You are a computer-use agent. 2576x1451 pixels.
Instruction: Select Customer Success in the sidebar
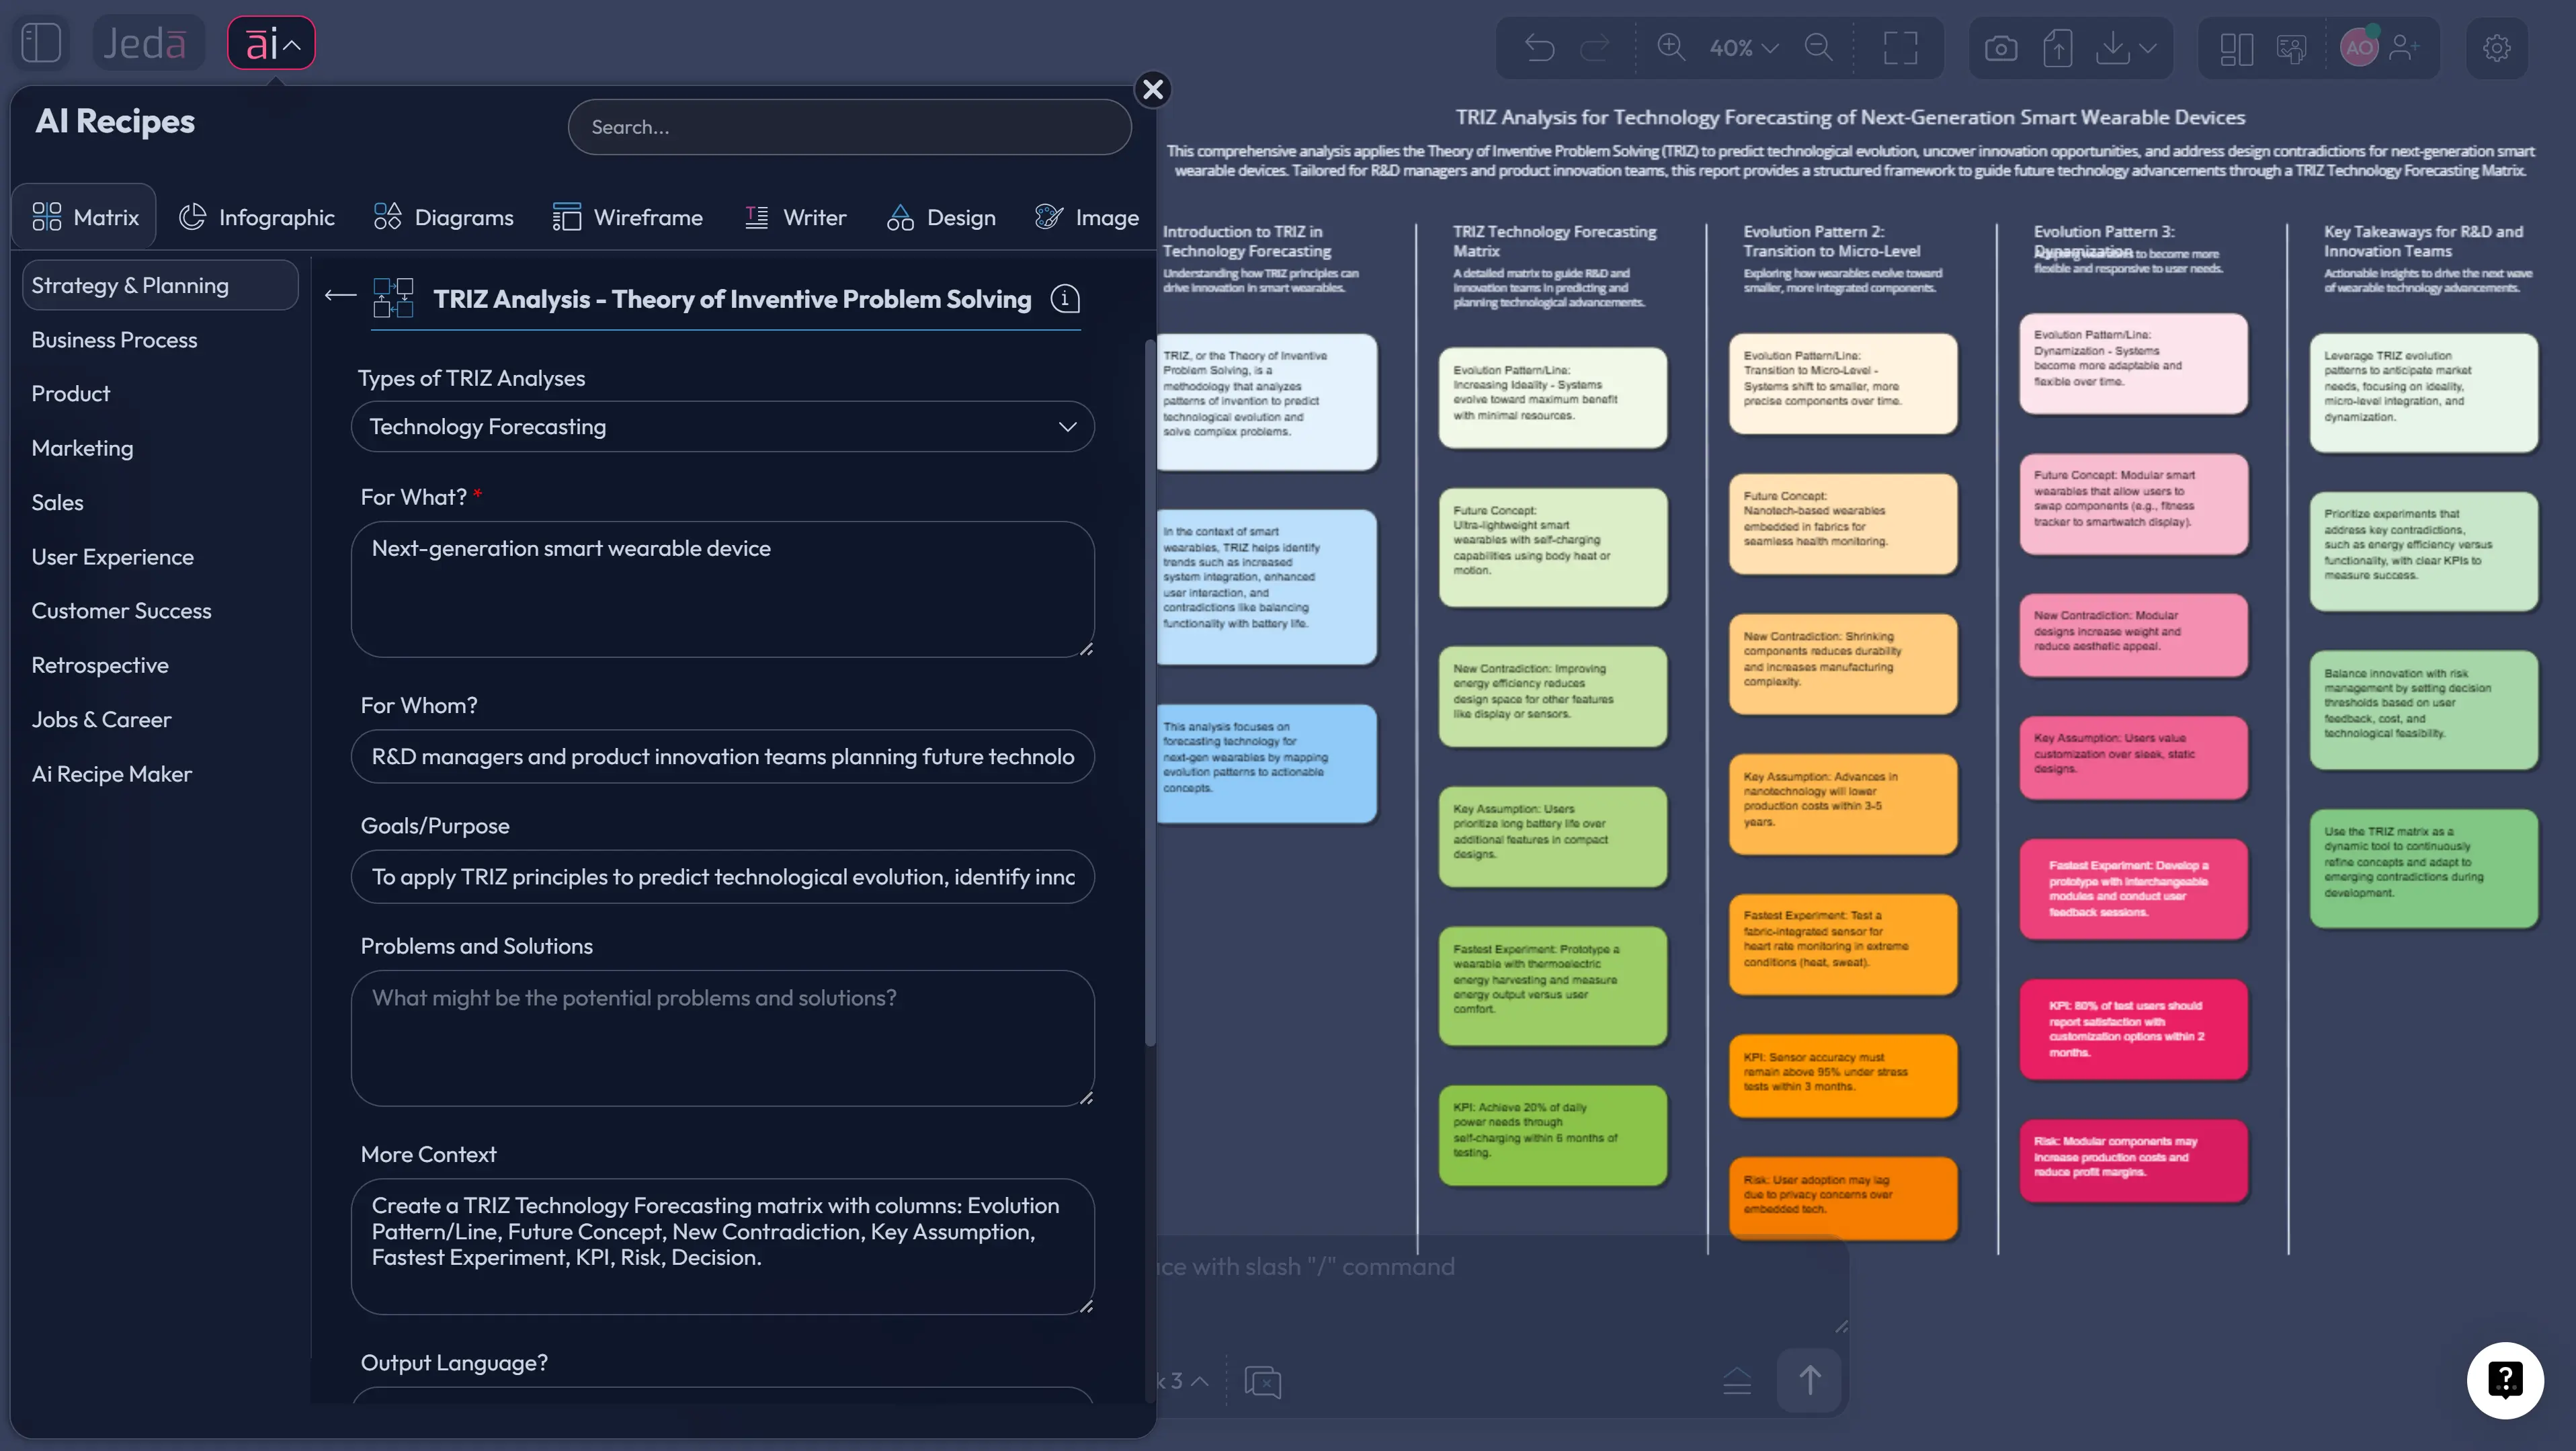coord(121,610)
